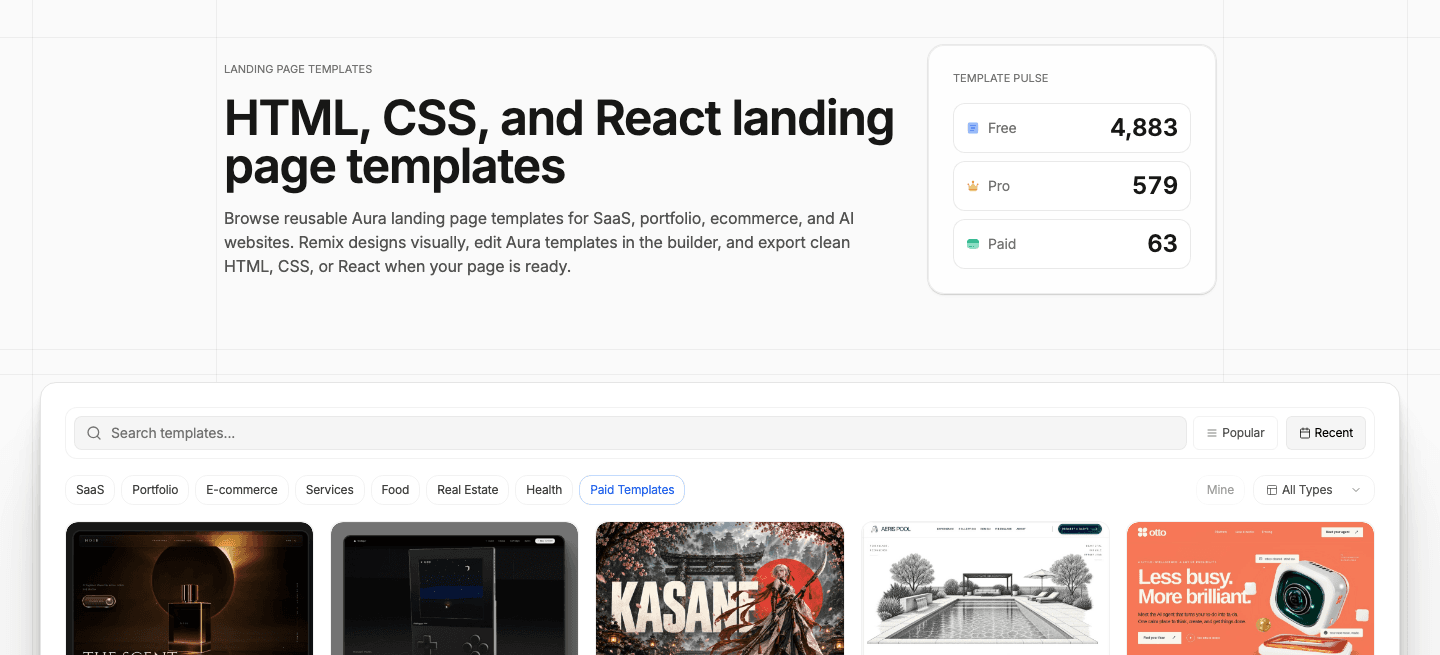Sort templates by Popular
Screen dimensions: 1440x655
tap(1235, 433)
